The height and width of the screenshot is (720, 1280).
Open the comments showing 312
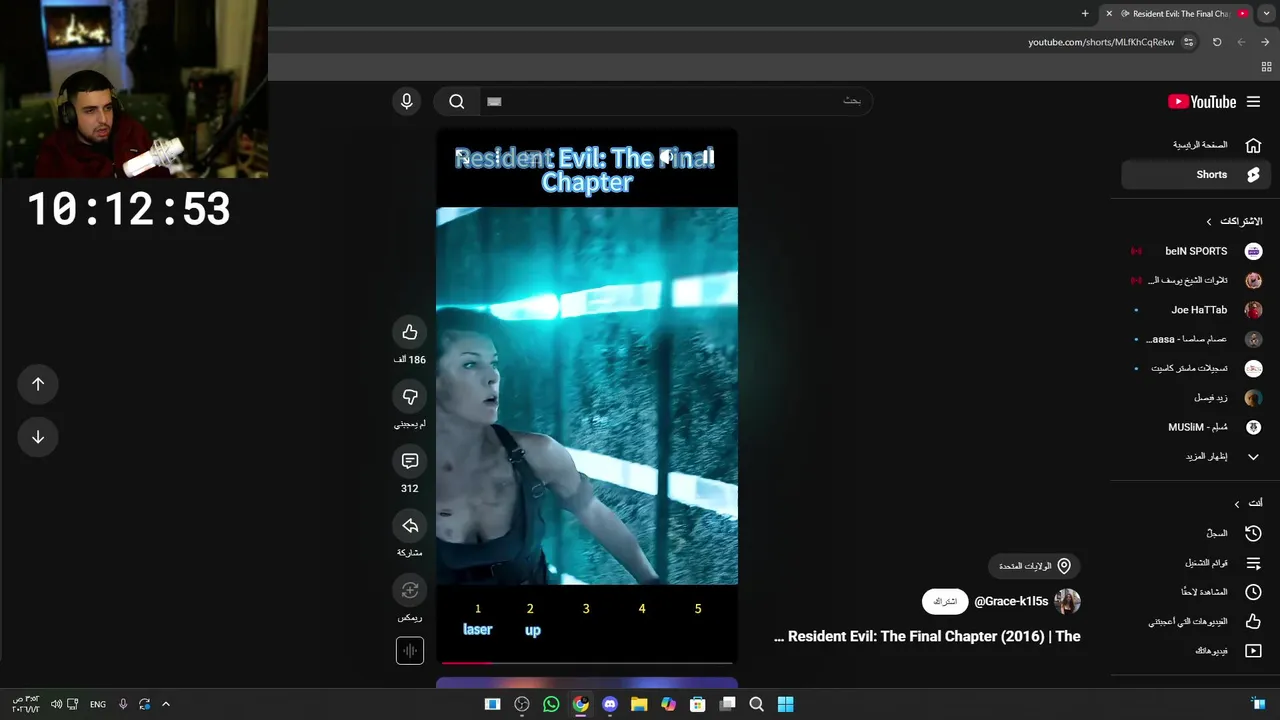410,461
